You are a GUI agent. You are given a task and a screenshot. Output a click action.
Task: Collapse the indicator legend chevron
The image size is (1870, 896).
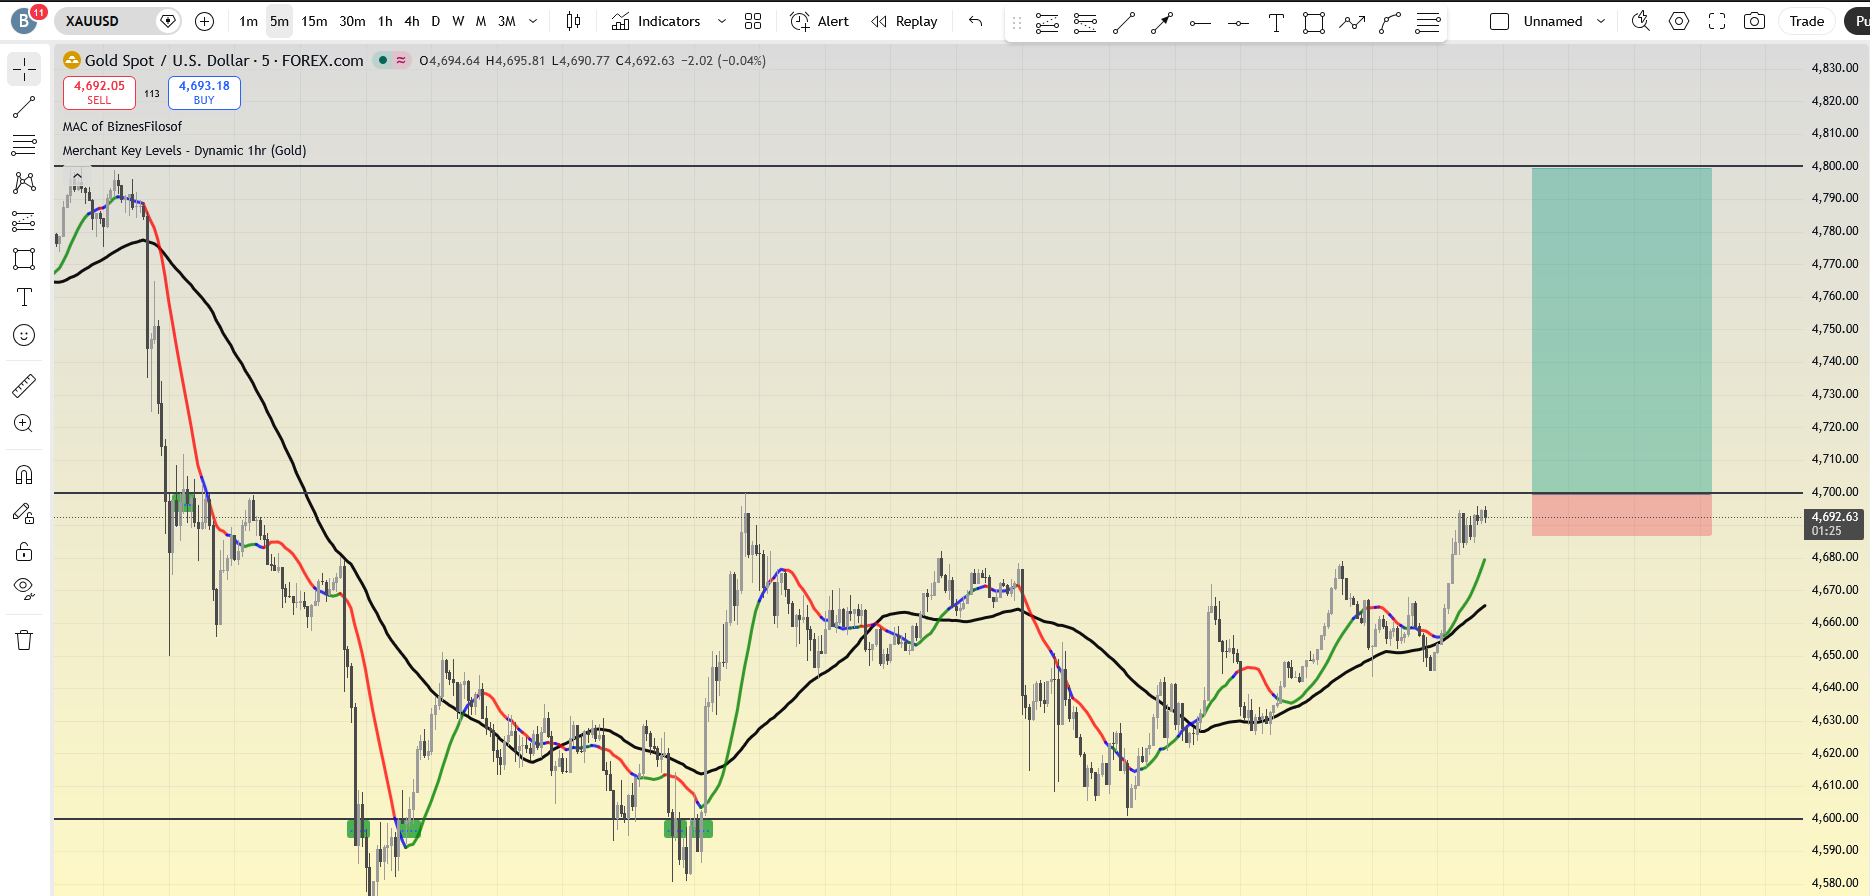77,176
